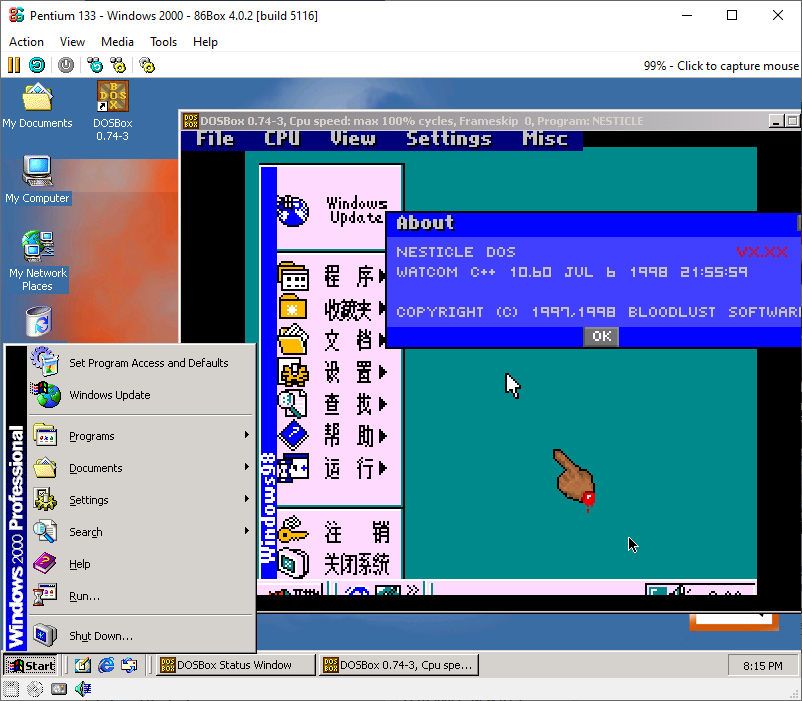The image size is (802, 701).
Task: Click the DOSBox window title bar icon
Action: pos(190,121)
